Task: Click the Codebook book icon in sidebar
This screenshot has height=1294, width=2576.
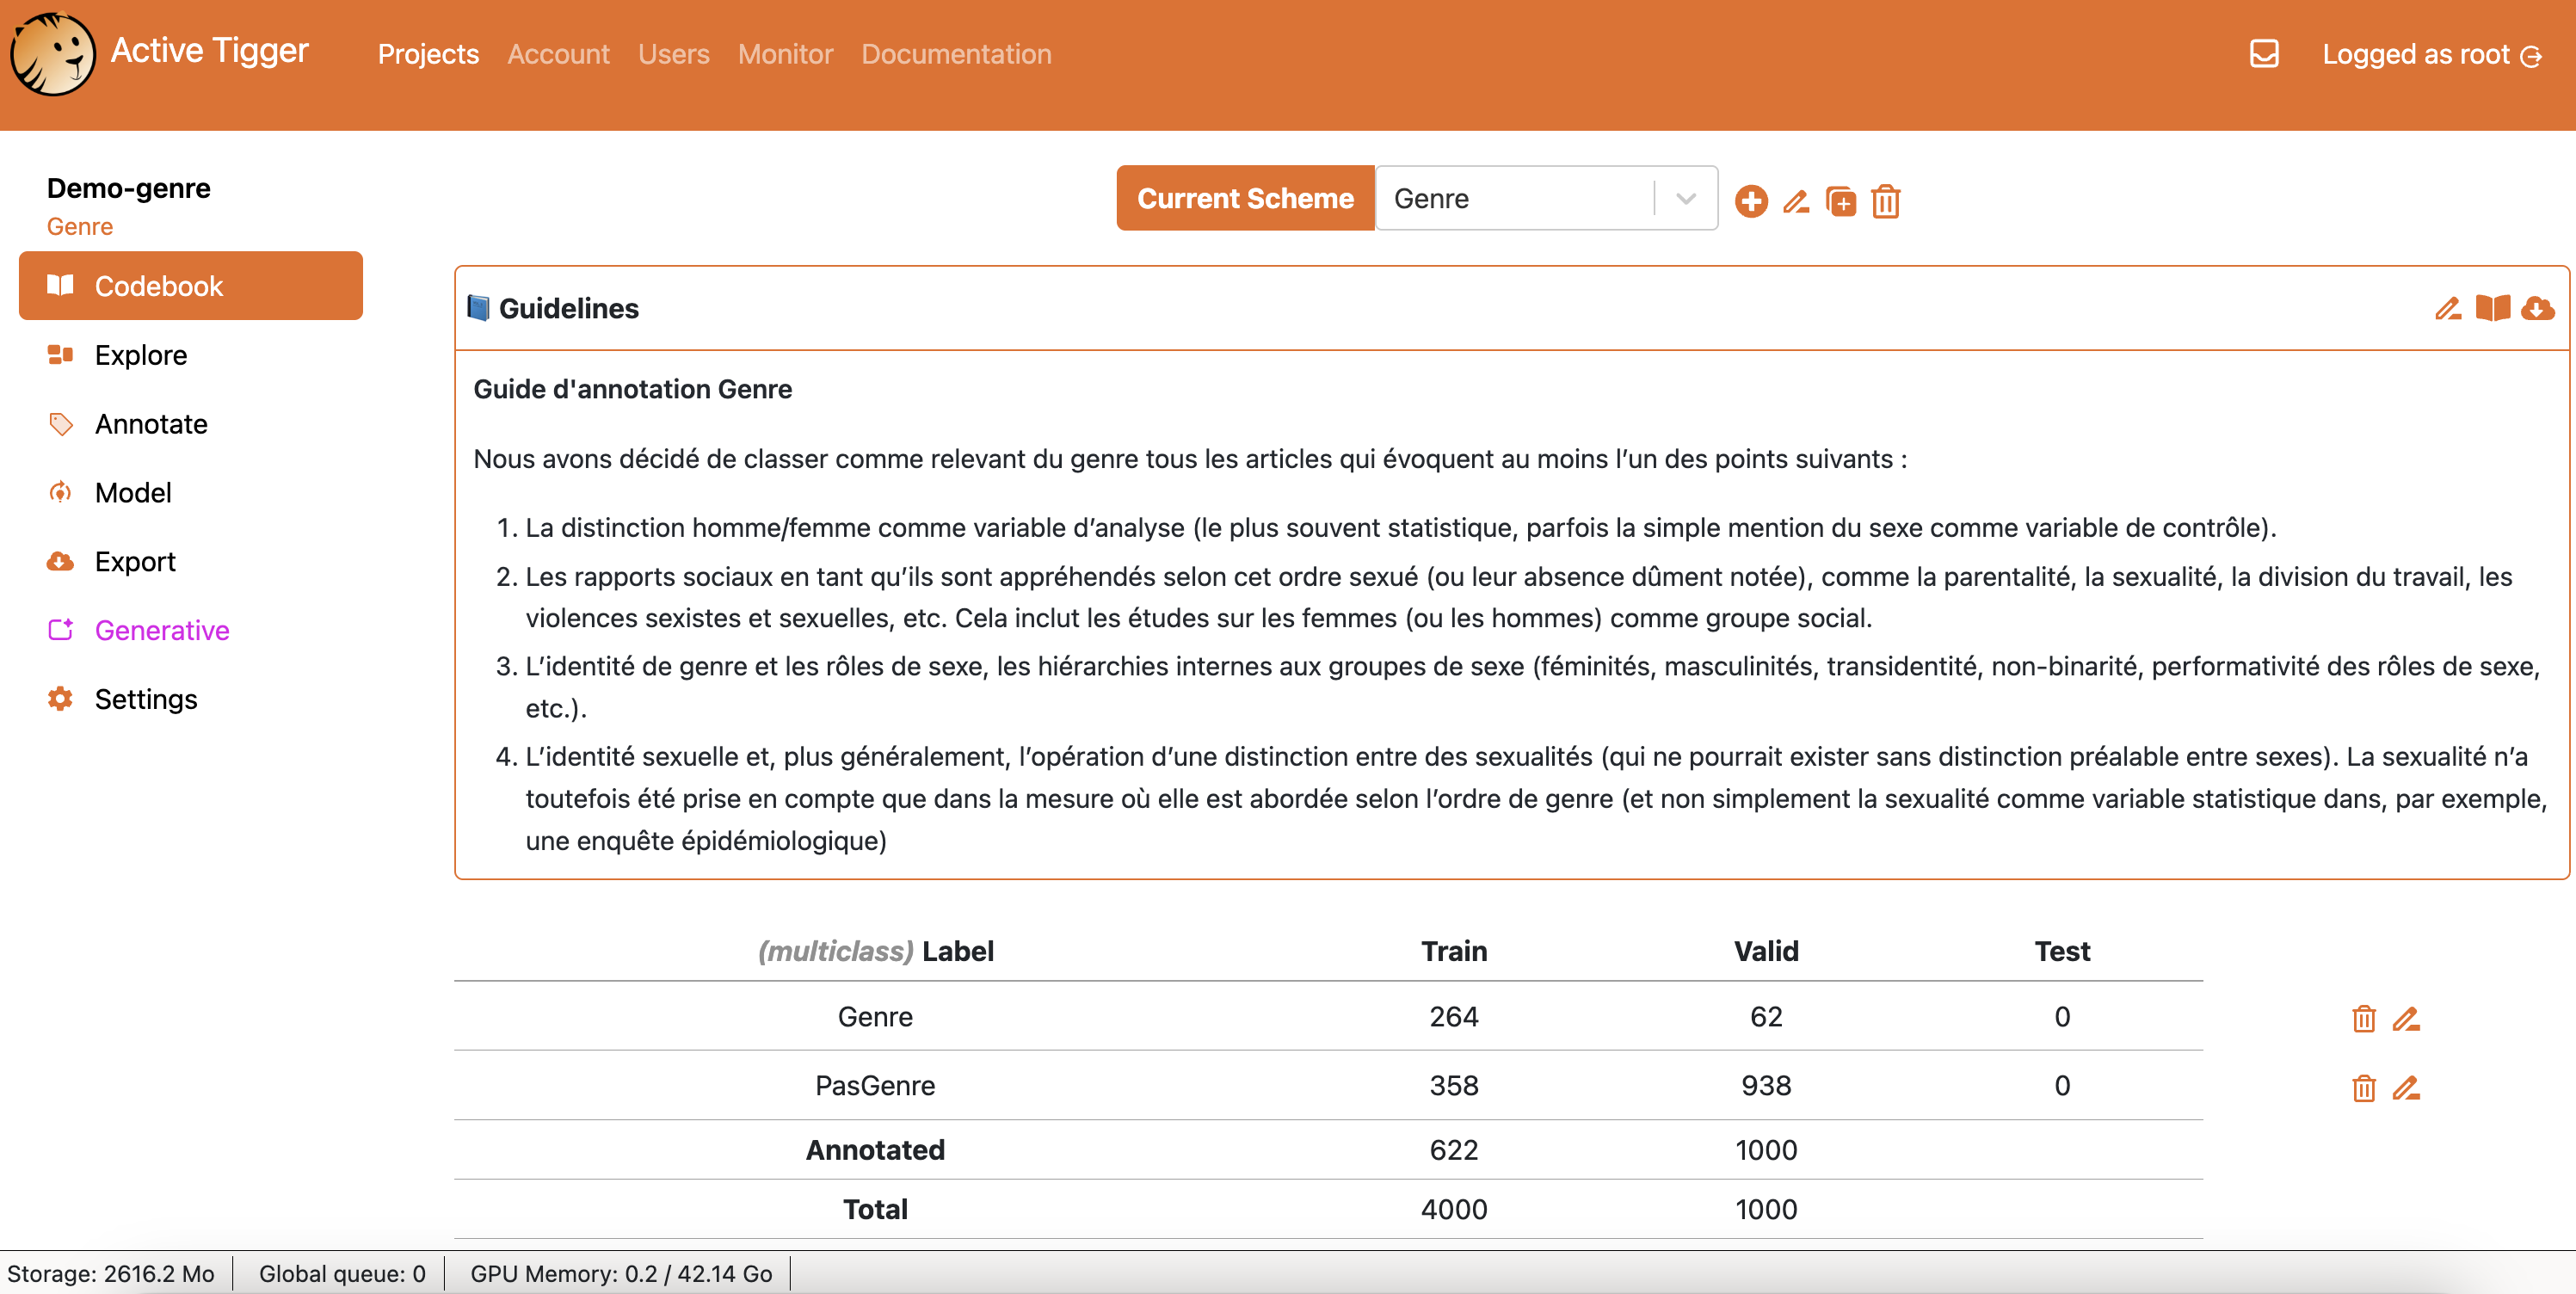Action: click(x=60, y=285)
